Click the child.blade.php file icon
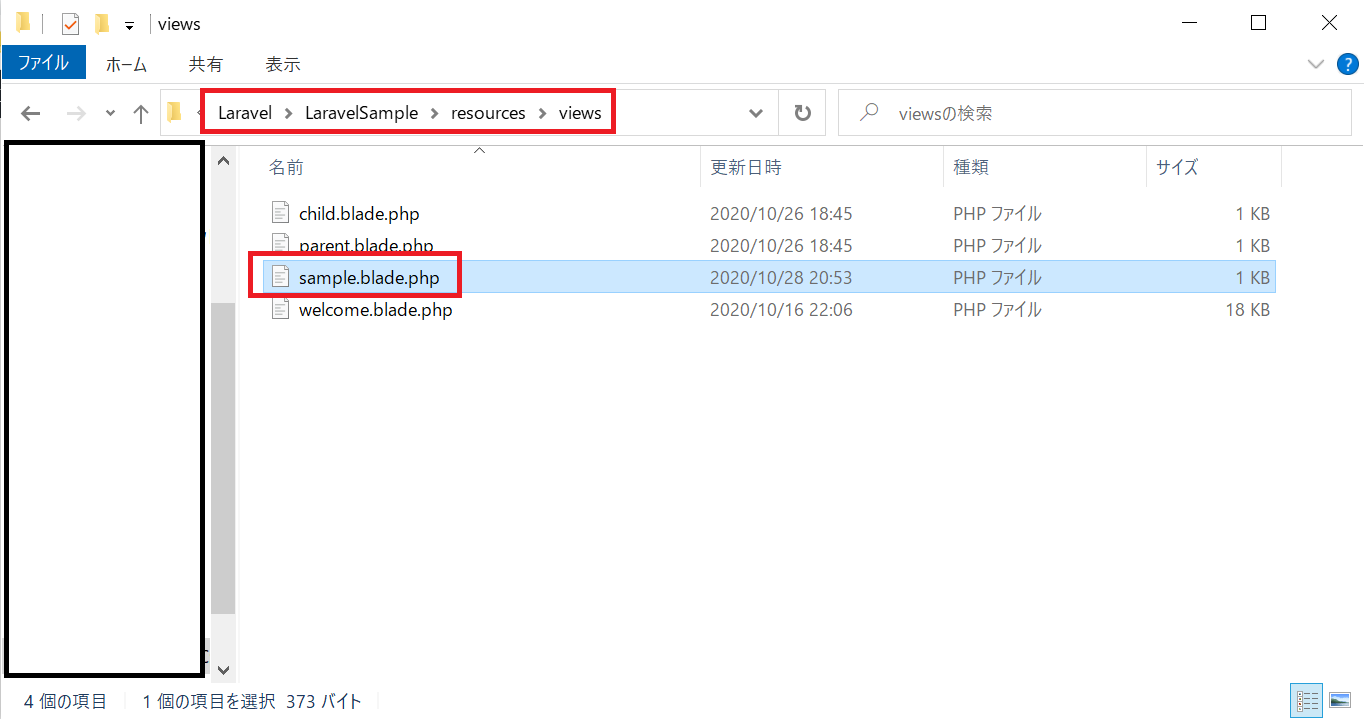The height and width of the screenshot is (719, 1365). pyautogui.click(x=280, y=213)
